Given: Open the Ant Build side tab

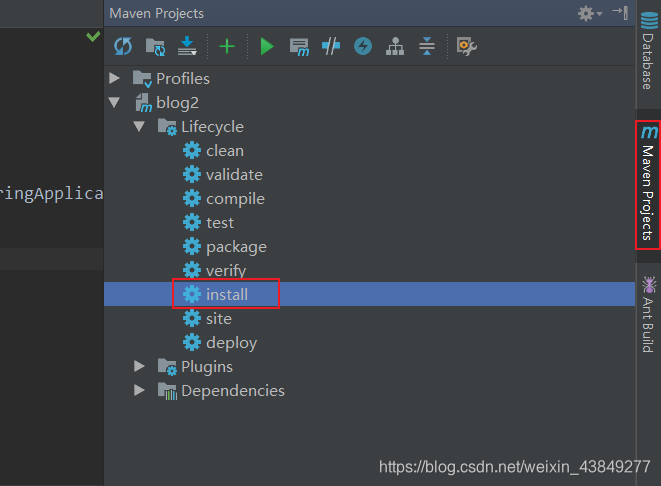Looking at the screenshot, I should [x=648, y=314].
